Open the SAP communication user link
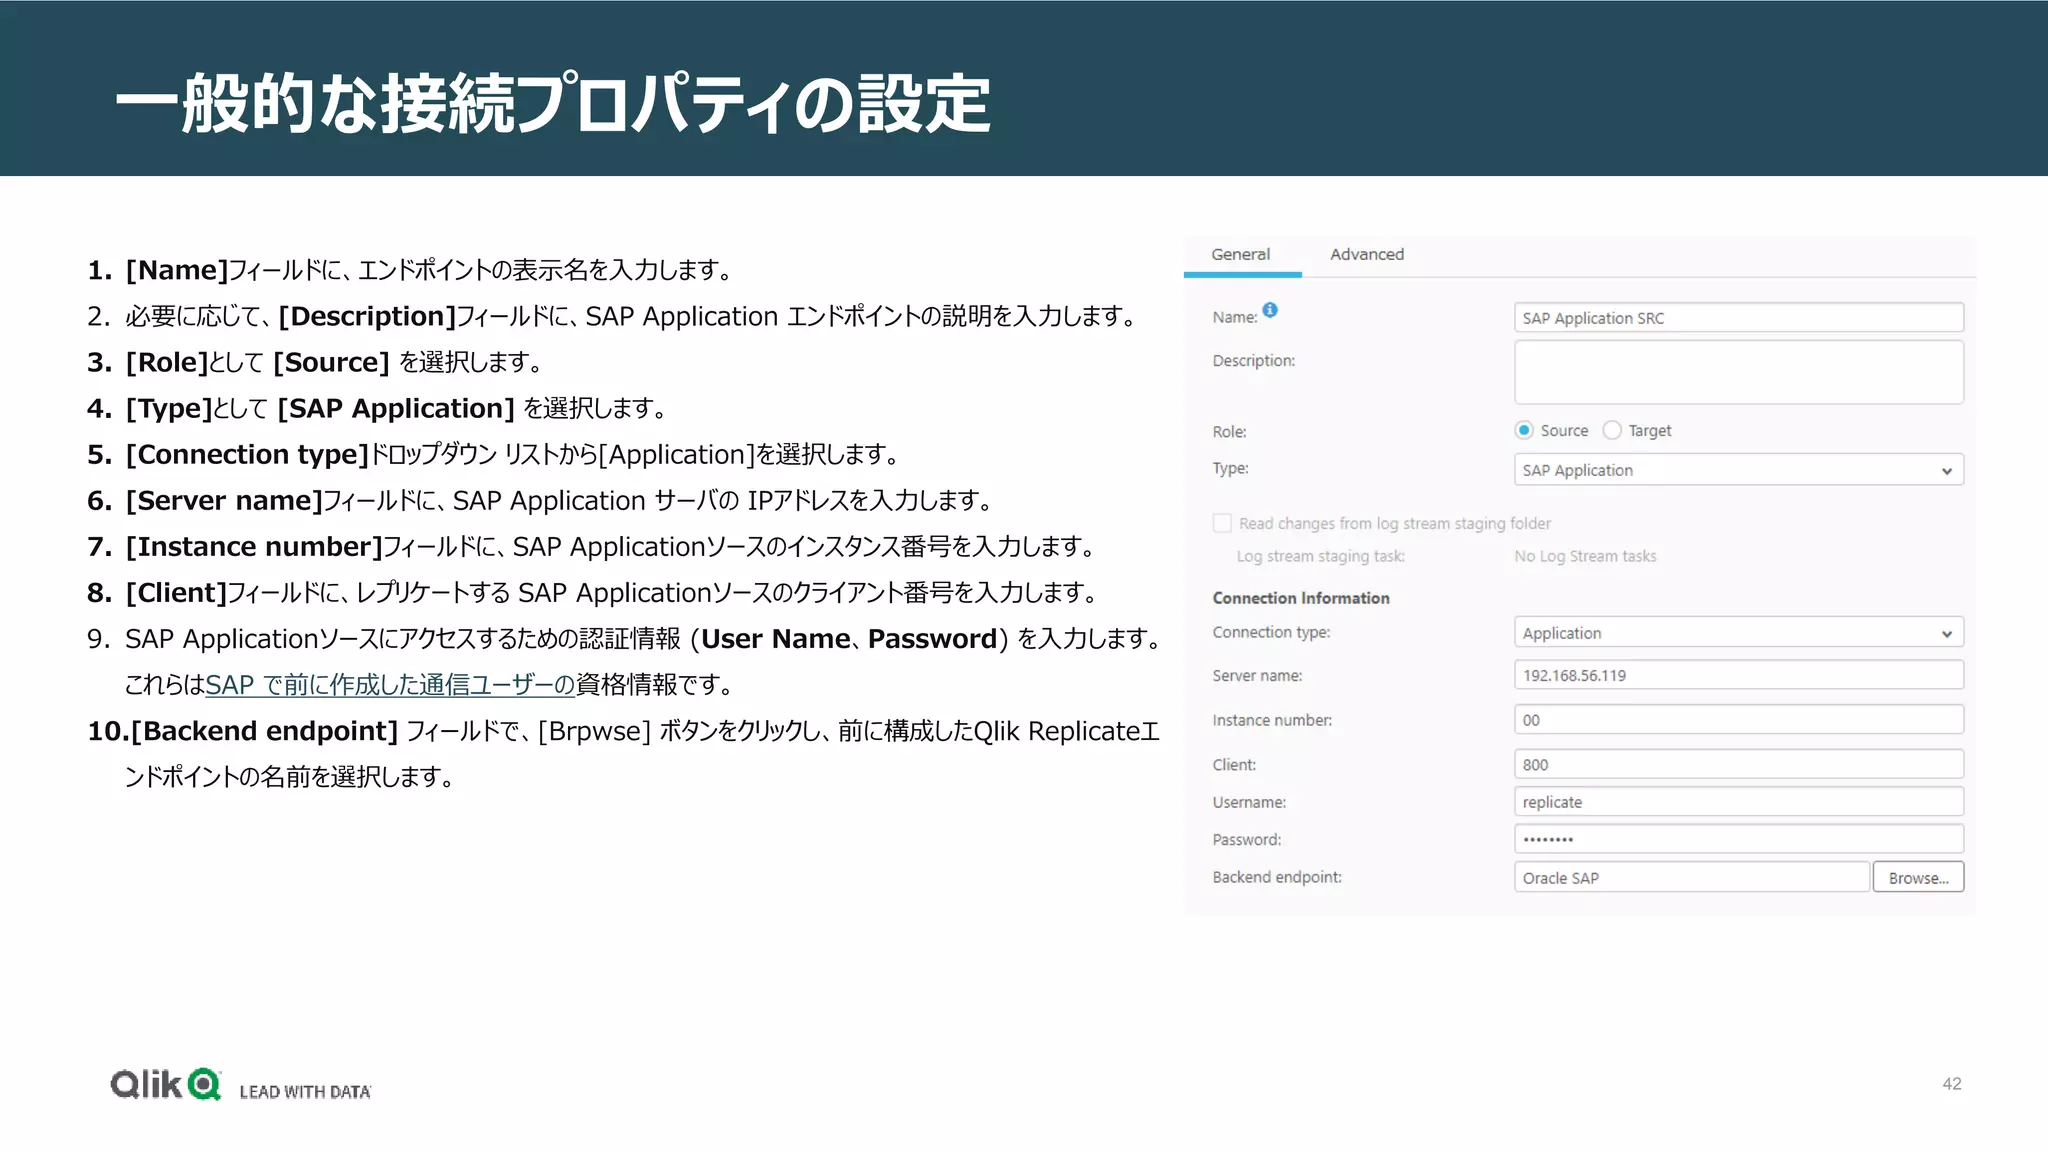2048x1152 pixels. [390, 685]
